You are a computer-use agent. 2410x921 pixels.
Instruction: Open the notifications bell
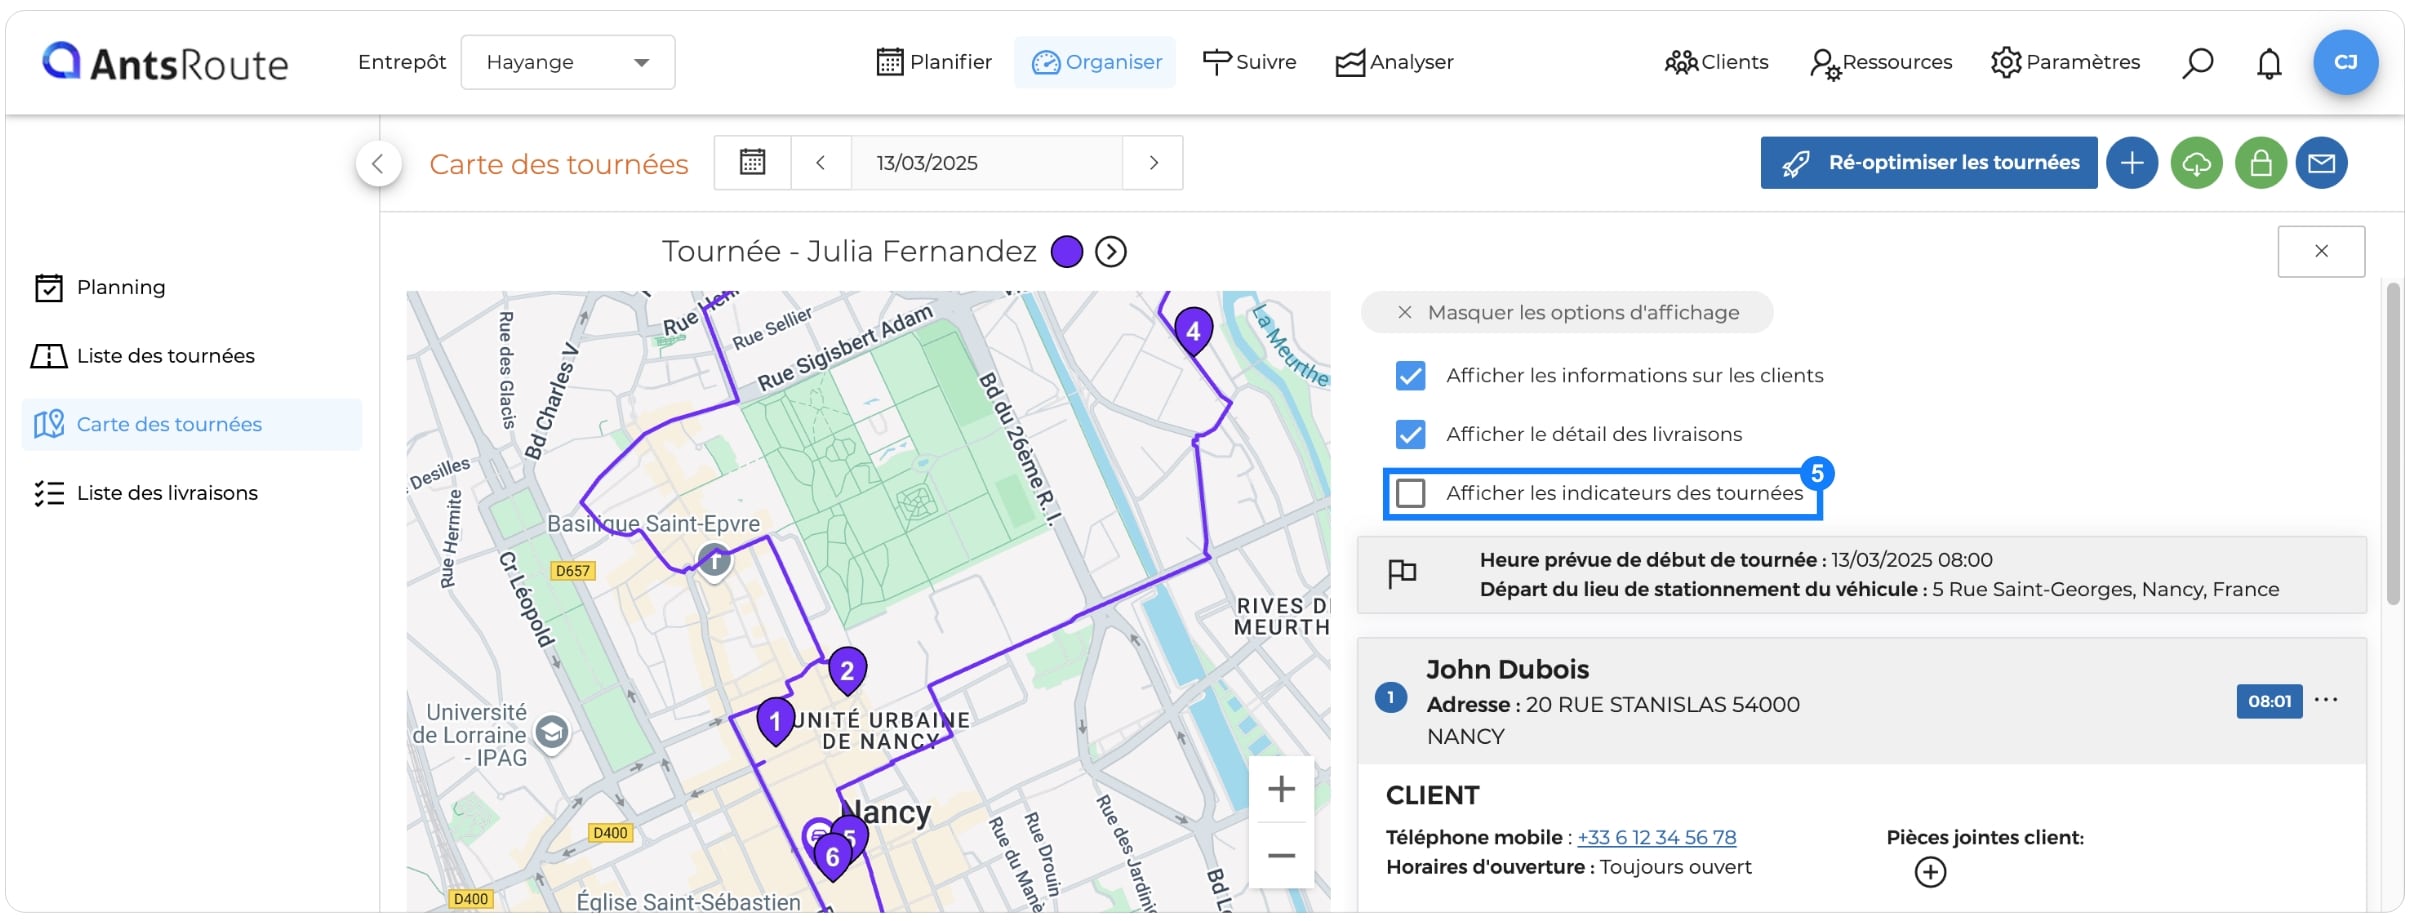coord(2269,63)
